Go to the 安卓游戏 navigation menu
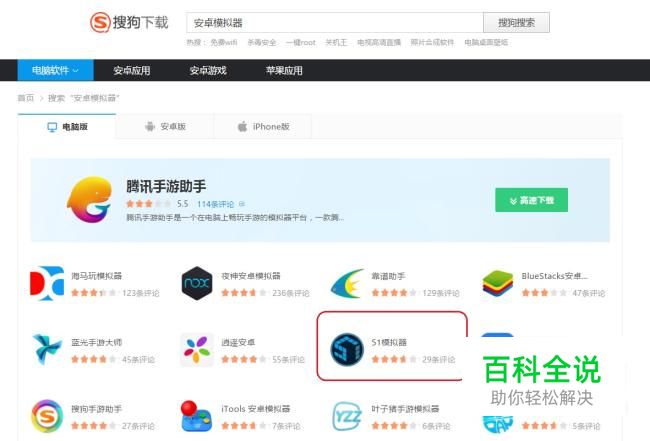The image size is (650, 441). (x=208, y=70)
